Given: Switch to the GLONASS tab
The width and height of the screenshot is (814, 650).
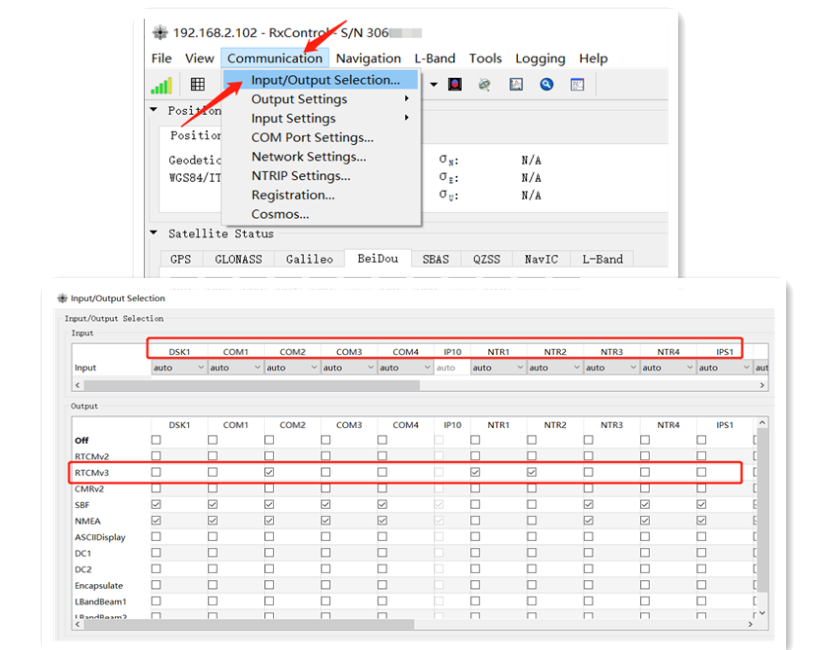Looking at the screenshot, I should [238, 259].
